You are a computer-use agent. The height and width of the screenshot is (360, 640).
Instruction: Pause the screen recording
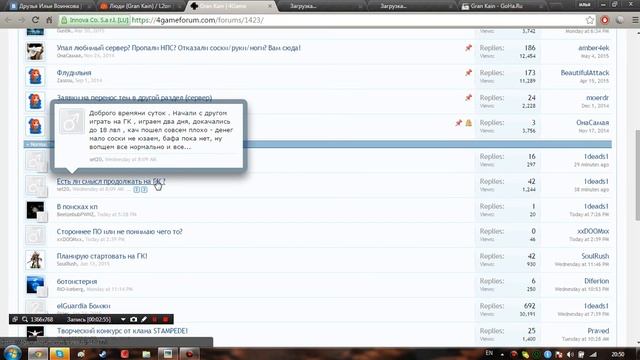[155, 319]
